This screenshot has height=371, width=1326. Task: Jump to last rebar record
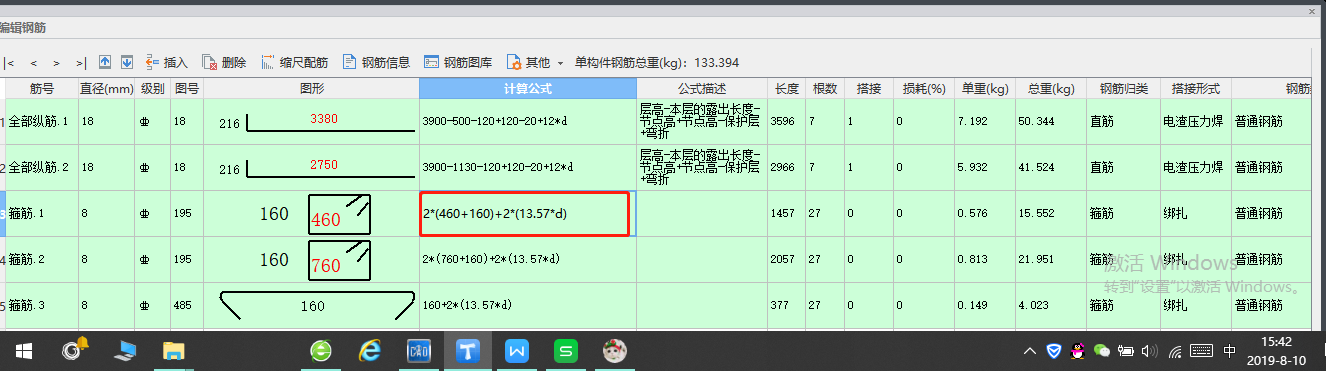81,62
